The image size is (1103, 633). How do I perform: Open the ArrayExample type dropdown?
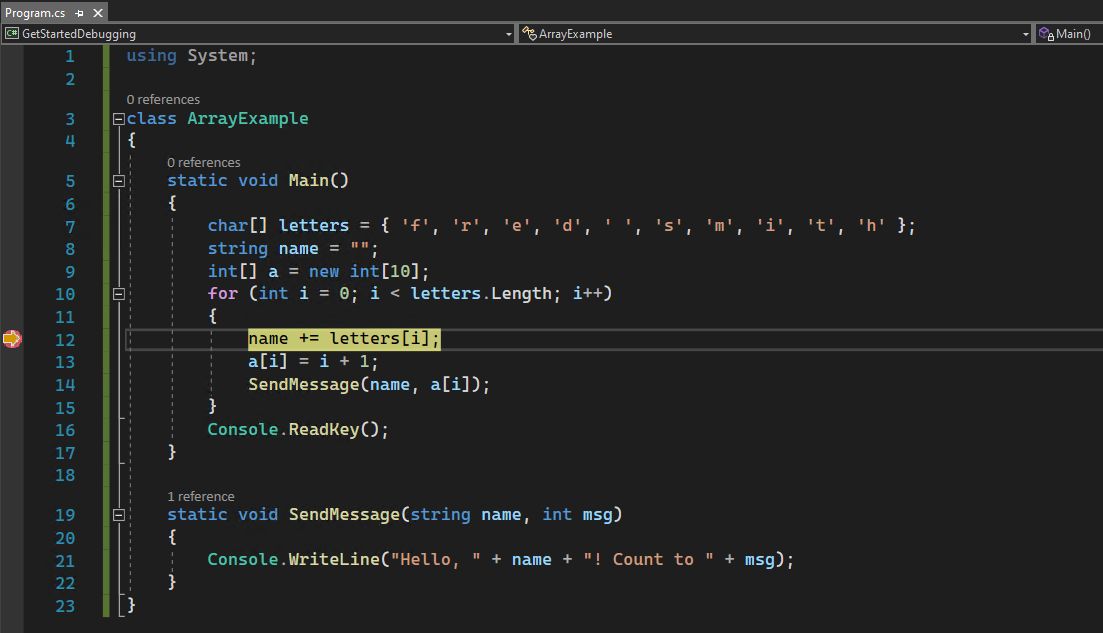pos(1024,33)
